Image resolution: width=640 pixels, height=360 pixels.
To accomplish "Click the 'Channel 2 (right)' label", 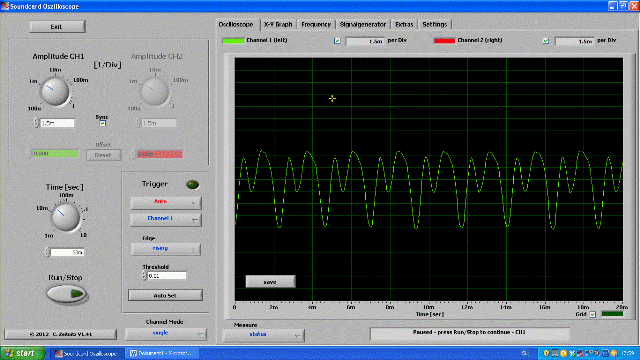I will pos(480,40).
